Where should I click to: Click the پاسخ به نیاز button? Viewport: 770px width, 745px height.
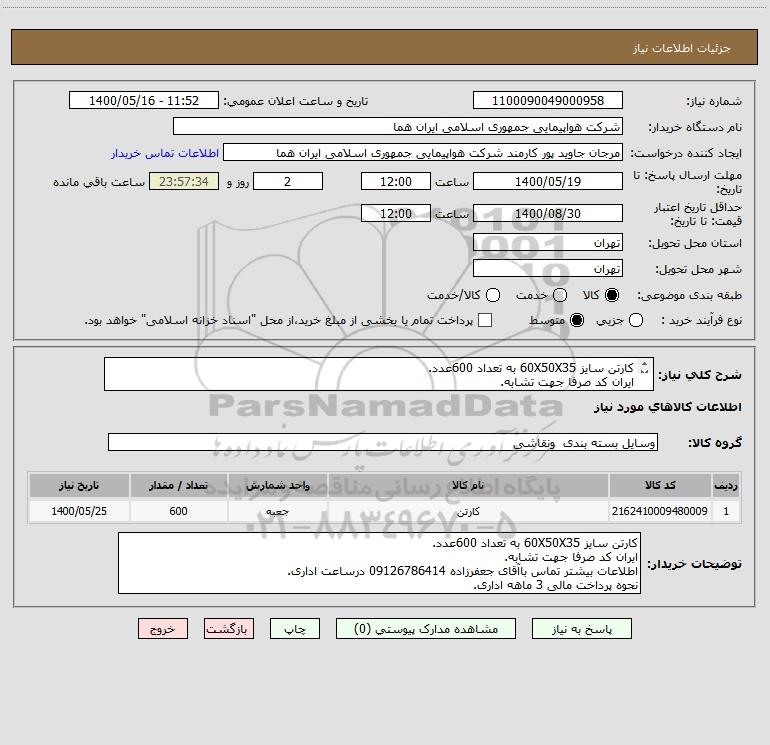pyautogui.click(x=581, y=629)
